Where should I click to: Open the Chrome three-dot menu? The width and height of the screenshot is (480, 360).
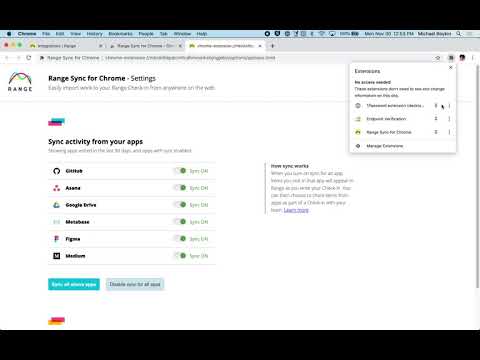coord(473,58)
